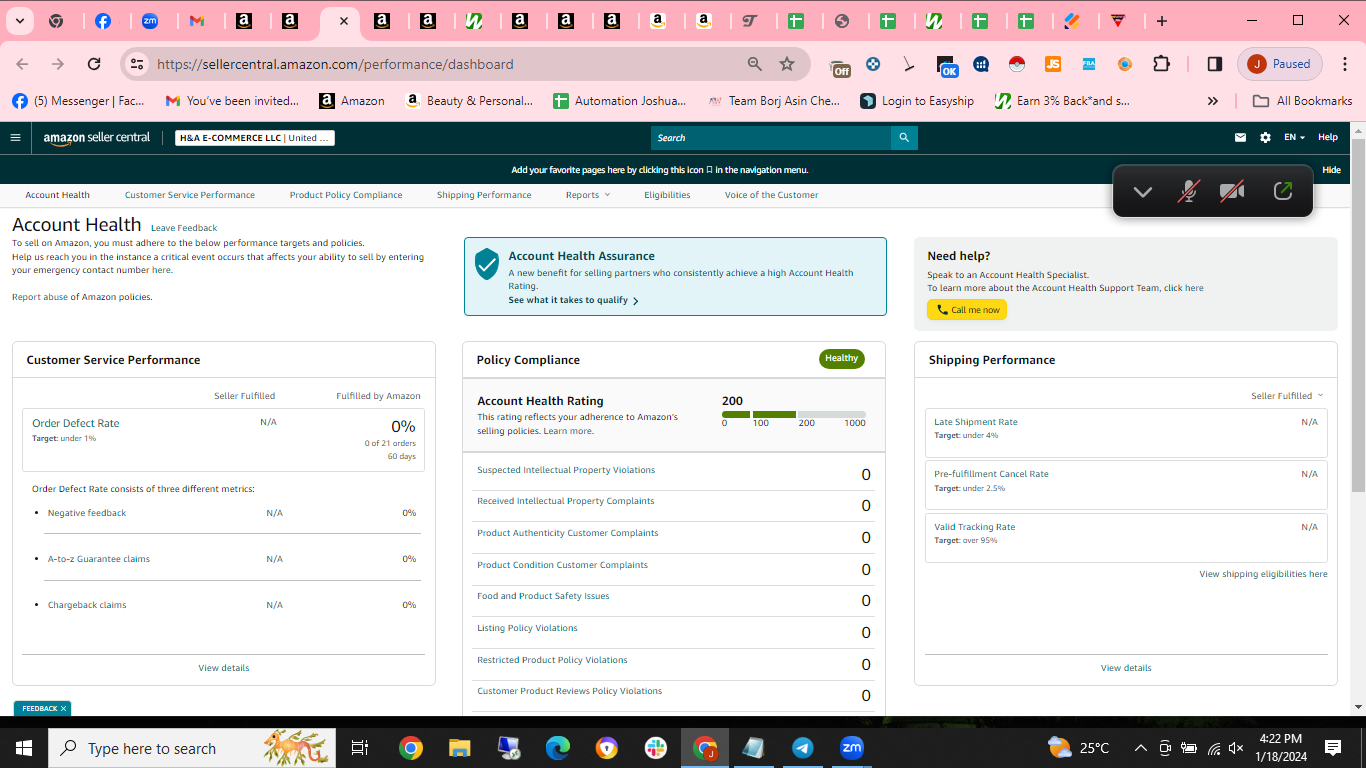The height and width of the screenshot is (768, 1366).
Task: Select the Account Health menu tab
Action: (x=58, y=195)
